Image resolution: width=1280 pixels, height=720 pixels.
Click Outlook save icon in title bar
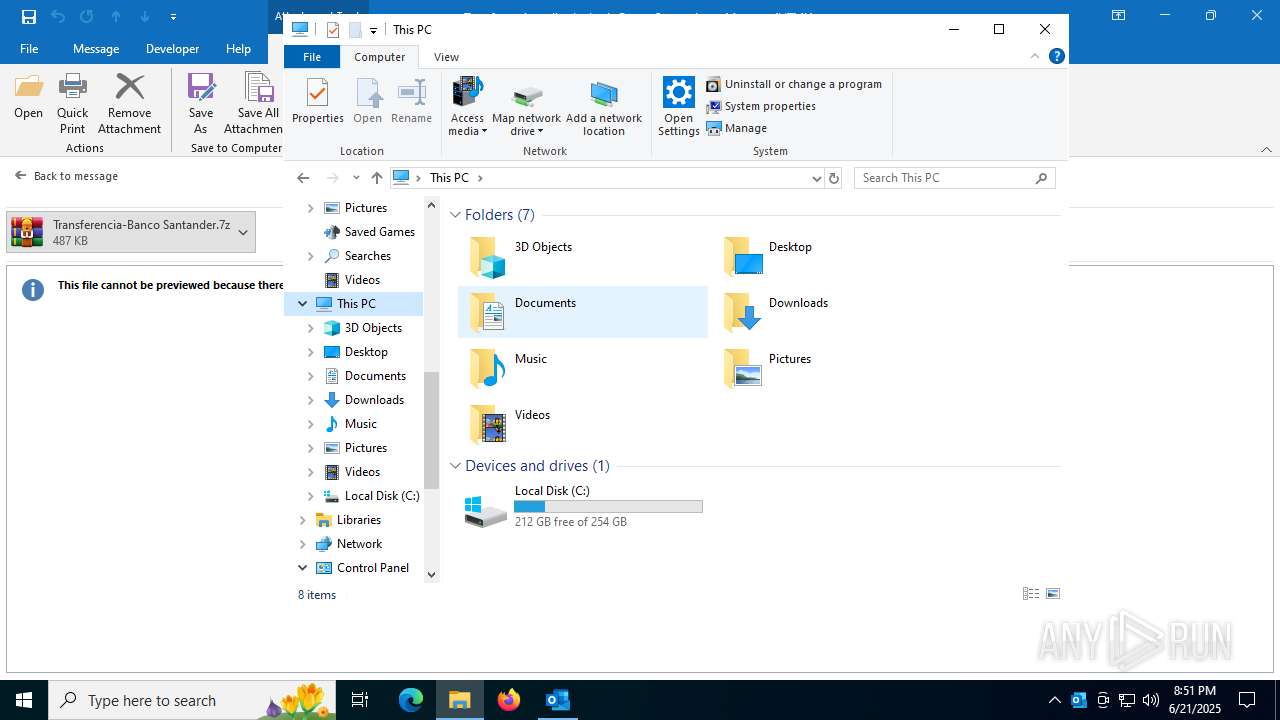click(x=28, y=16)
